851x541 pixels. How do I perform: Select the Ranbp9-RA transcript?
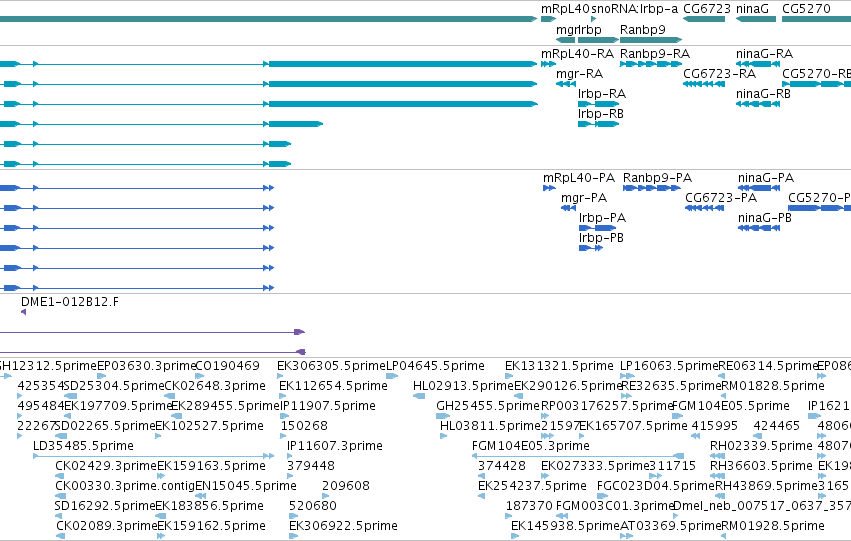coord(650,64)
